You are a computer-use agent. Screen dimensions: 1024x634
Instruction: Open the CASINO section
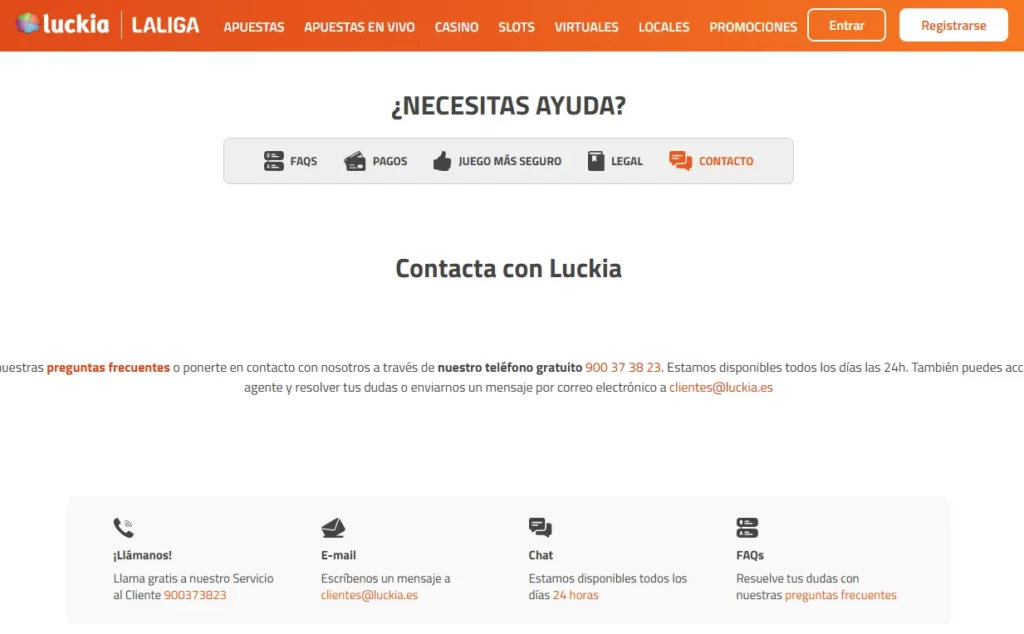pyautogui.click(x=456, y=27)
